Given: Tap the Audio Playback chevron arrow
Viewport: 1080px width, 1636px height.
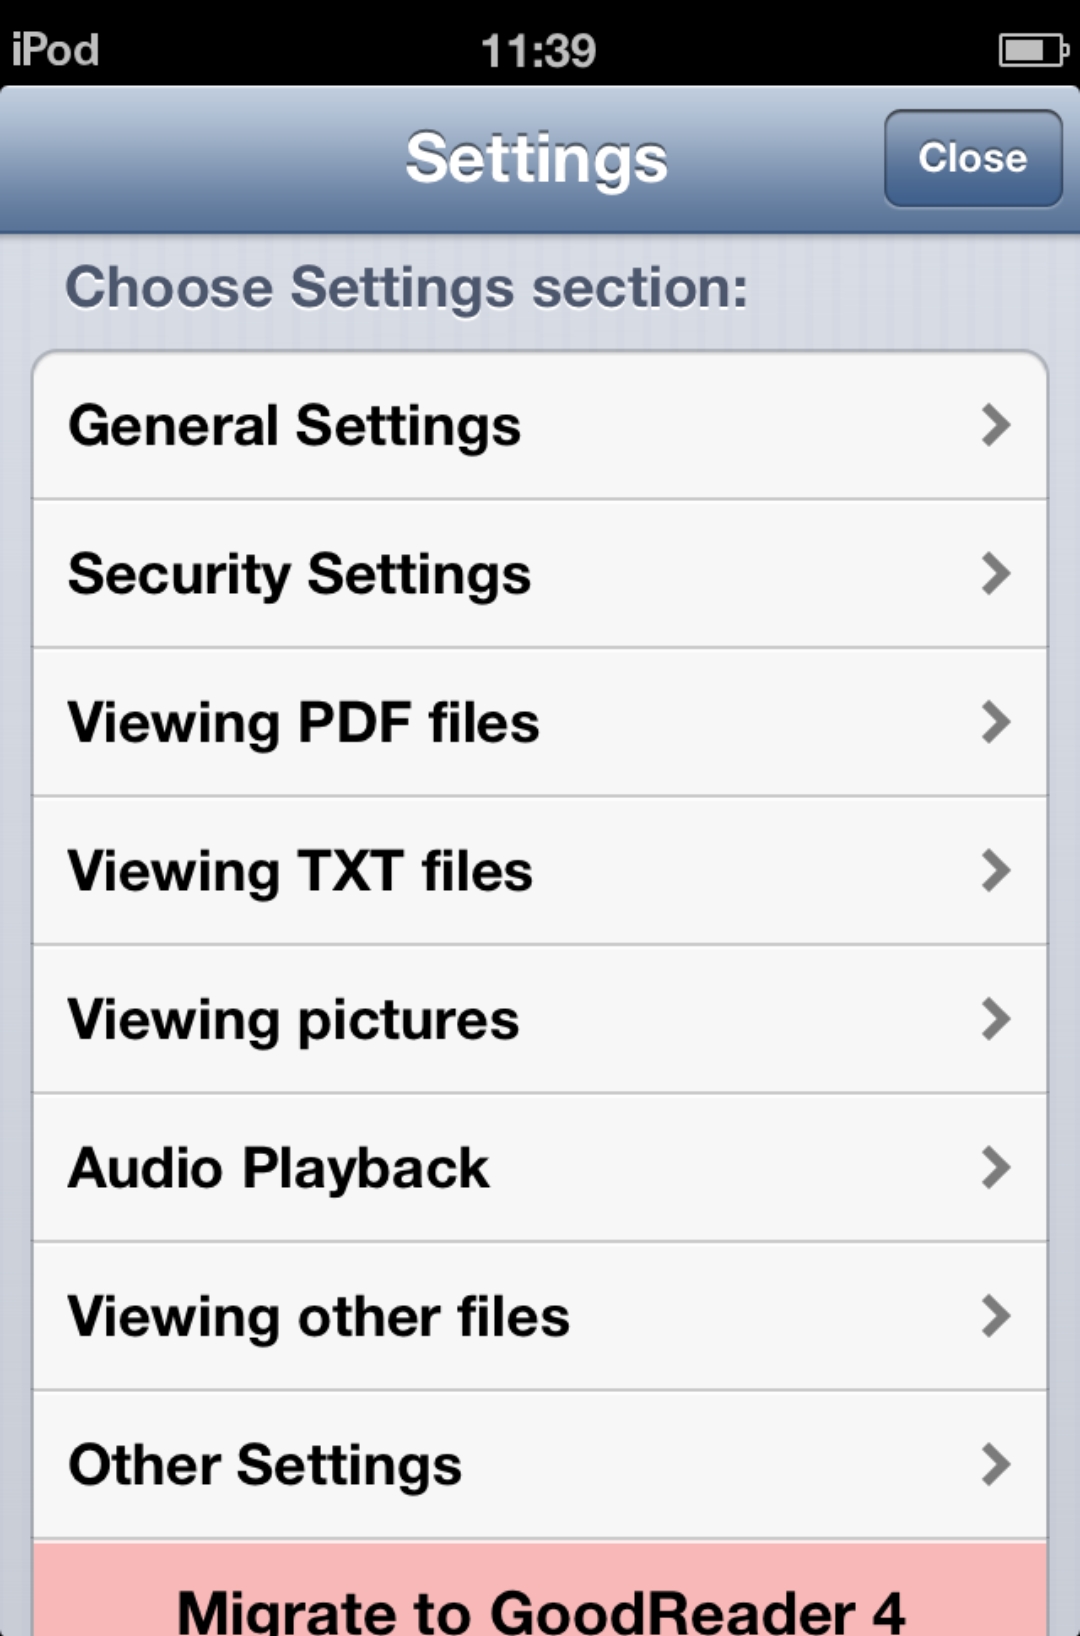Looking at the screenshot, I should click(996, 1167).
